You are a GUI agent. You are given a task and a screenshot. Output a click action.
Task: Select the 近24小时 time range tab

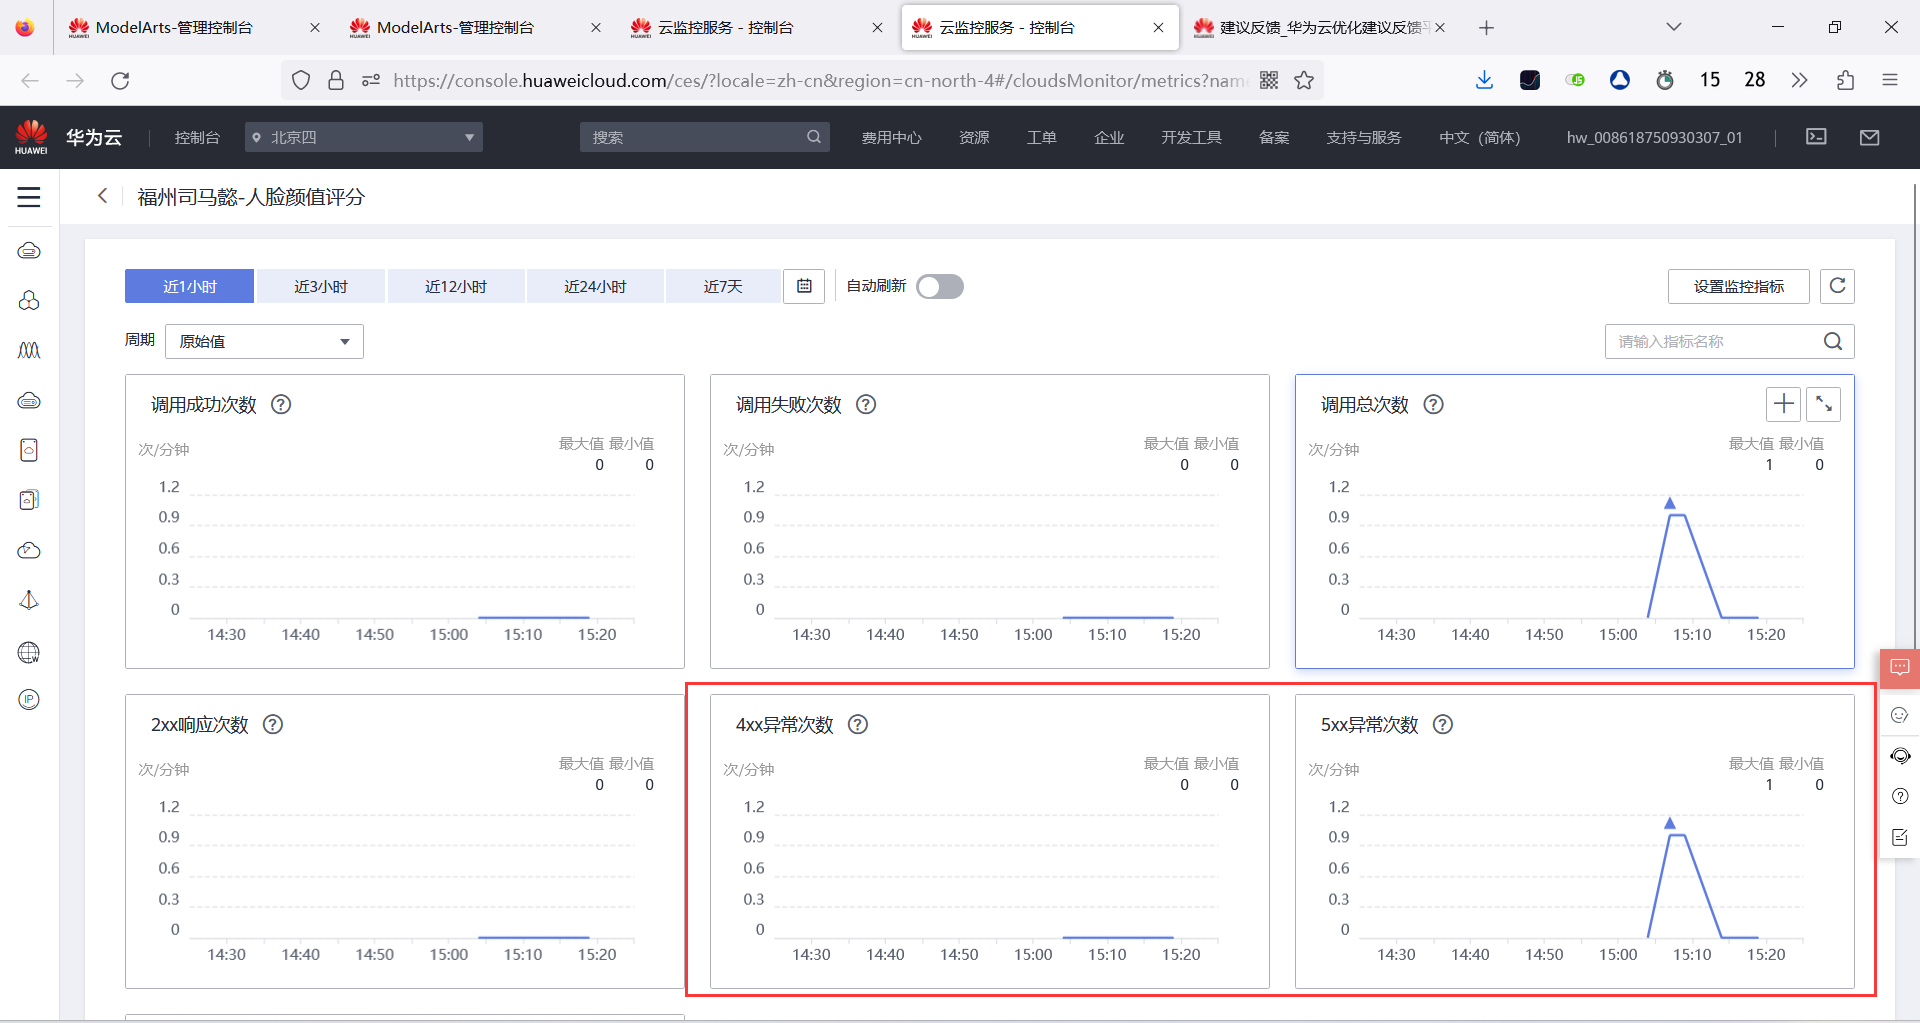pos(595,286)
